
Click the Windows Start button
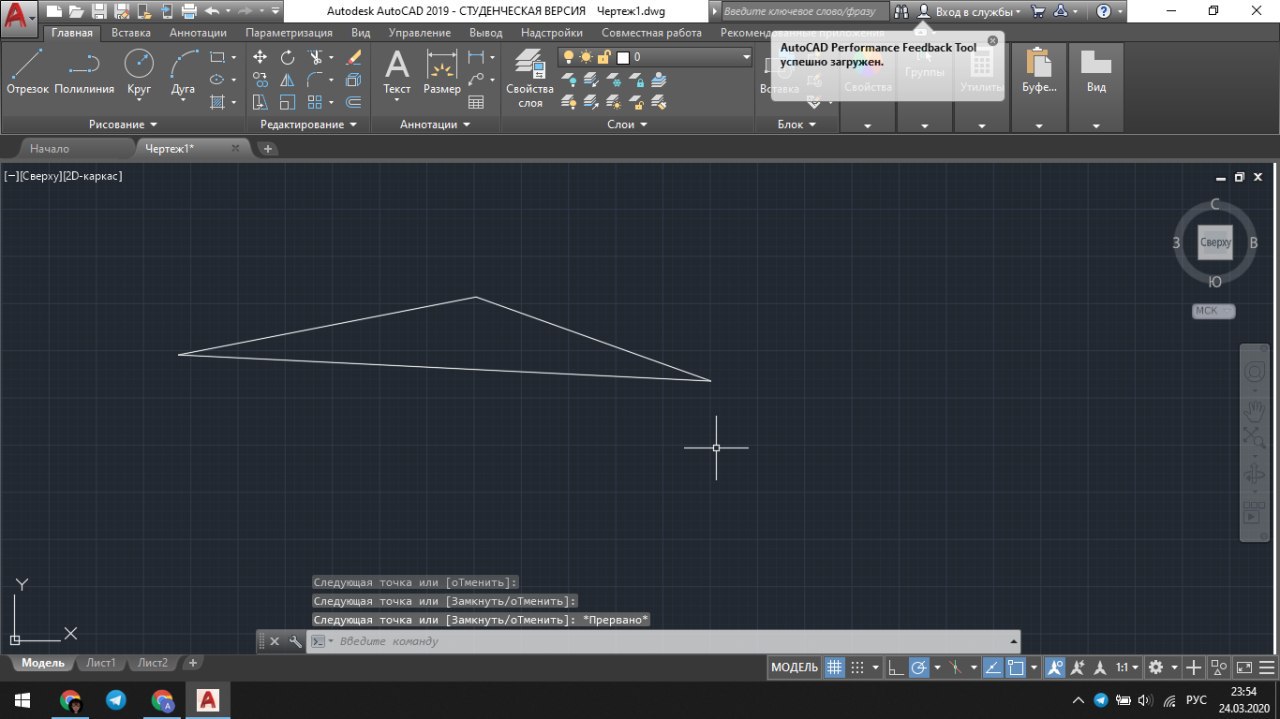[22, 701]
